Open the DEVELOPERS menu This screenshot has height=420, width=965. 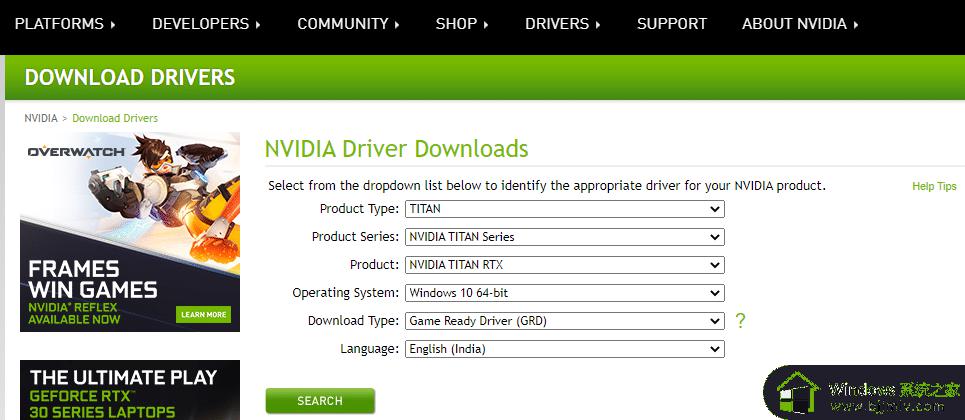(x=207, y=24)
